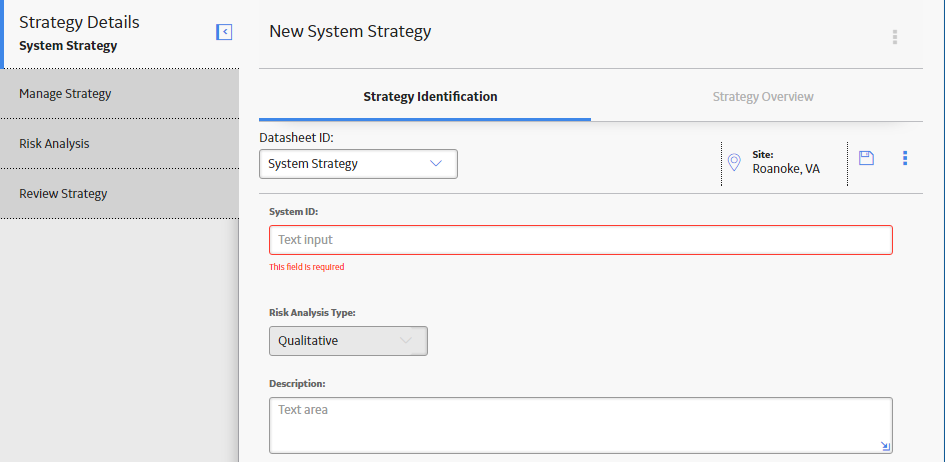
Task: Focus the Description text area
Action: (x=580, y=425)
